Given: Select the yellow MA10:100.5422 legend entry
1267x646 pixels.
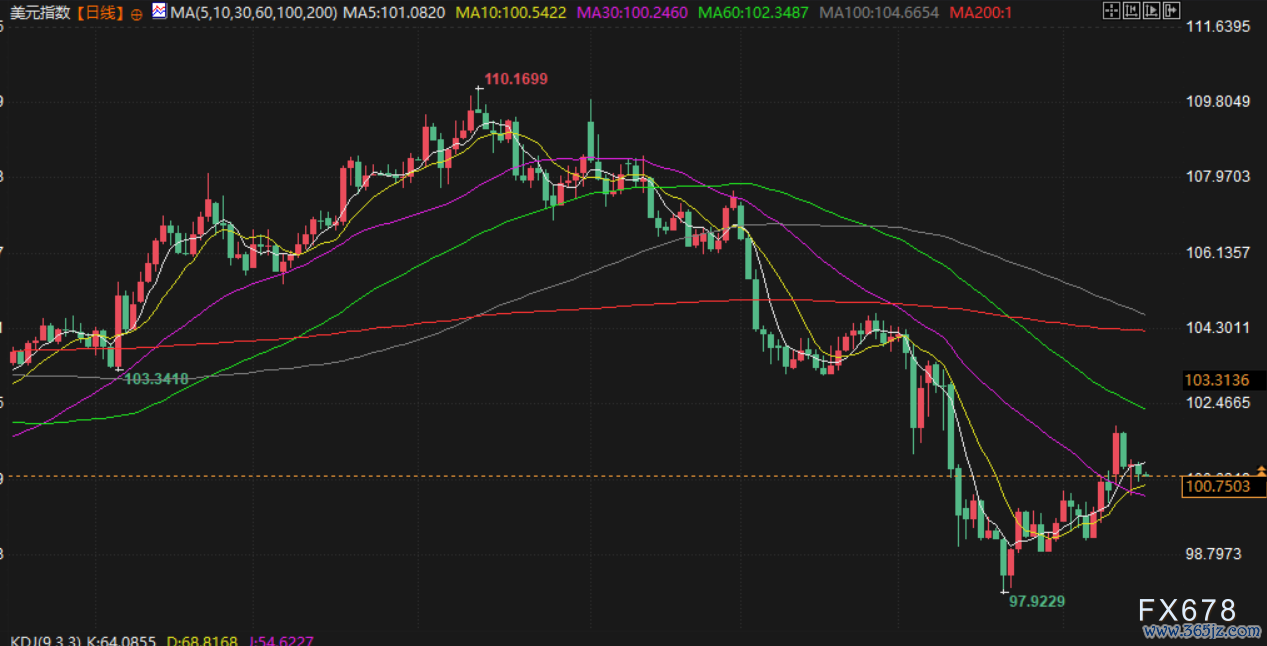Looking at the screenshot, I should click(x=510, y=13).
